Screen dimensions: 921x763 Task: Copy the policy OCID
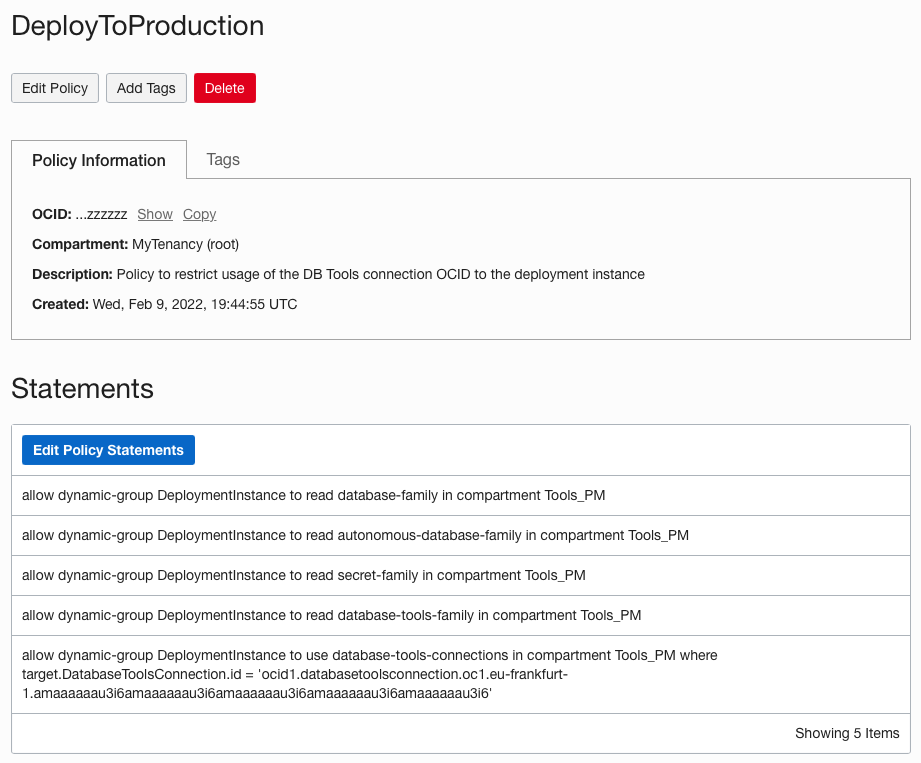[x=199, y=214]
